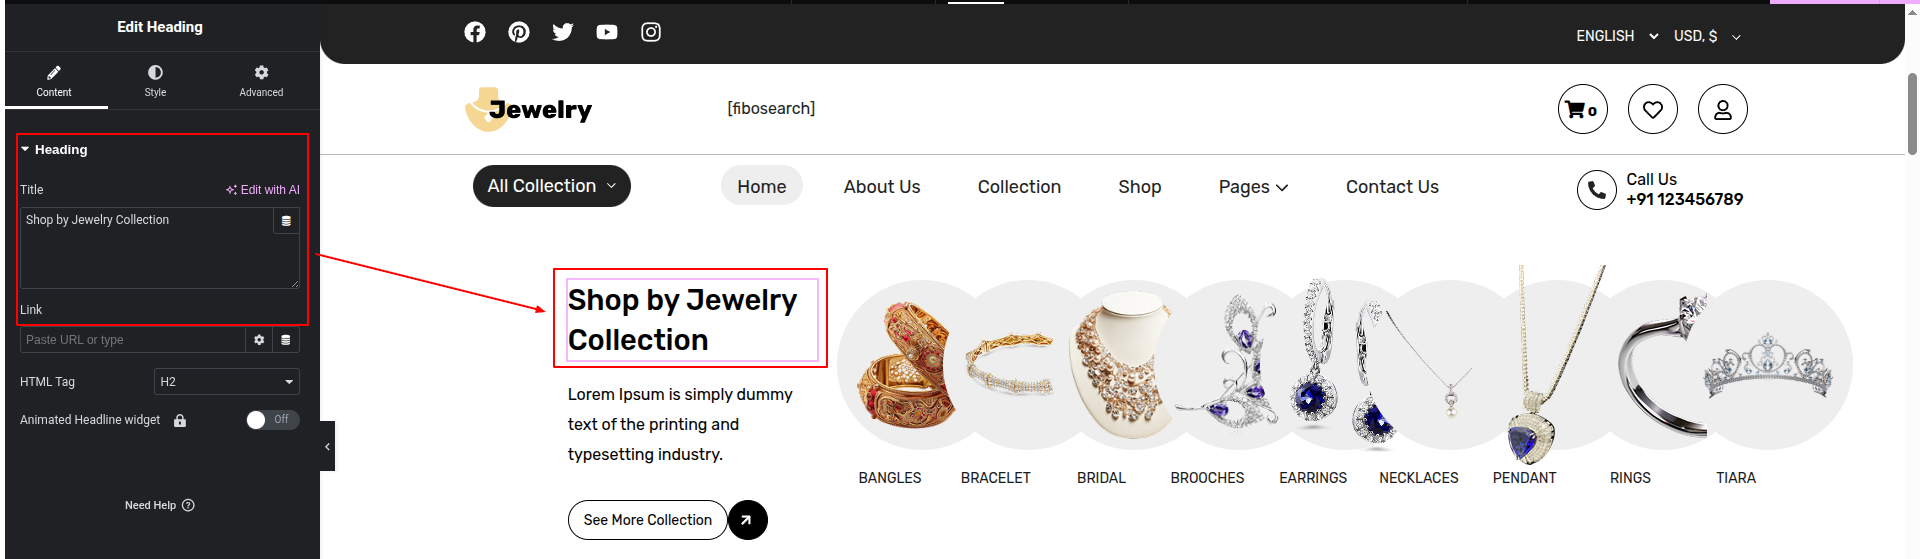
Task: Open dynamic tags for Title field
Action: tap(286, 221)
